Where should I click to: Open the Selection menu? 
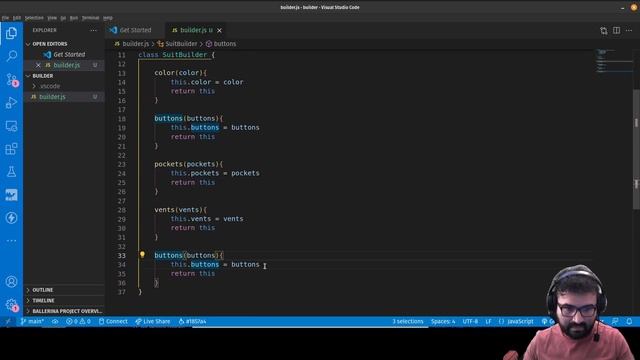coord(34,18)
